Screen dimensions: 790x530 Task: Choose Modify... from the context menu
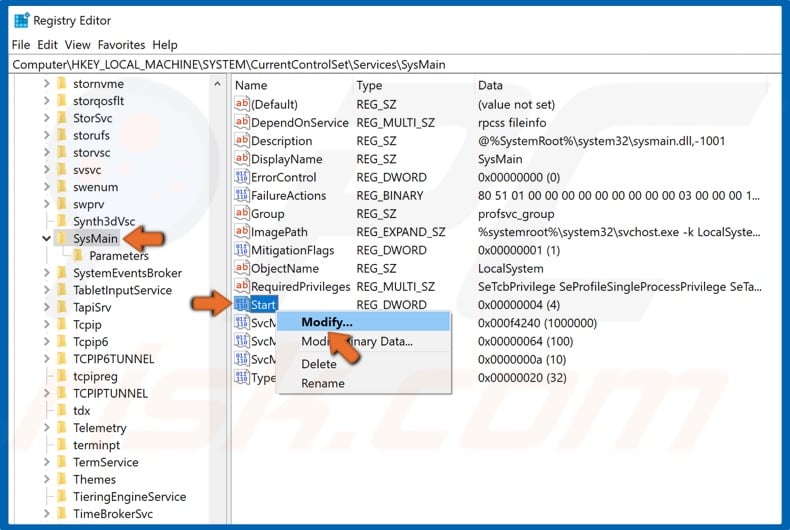pos(363,322)
